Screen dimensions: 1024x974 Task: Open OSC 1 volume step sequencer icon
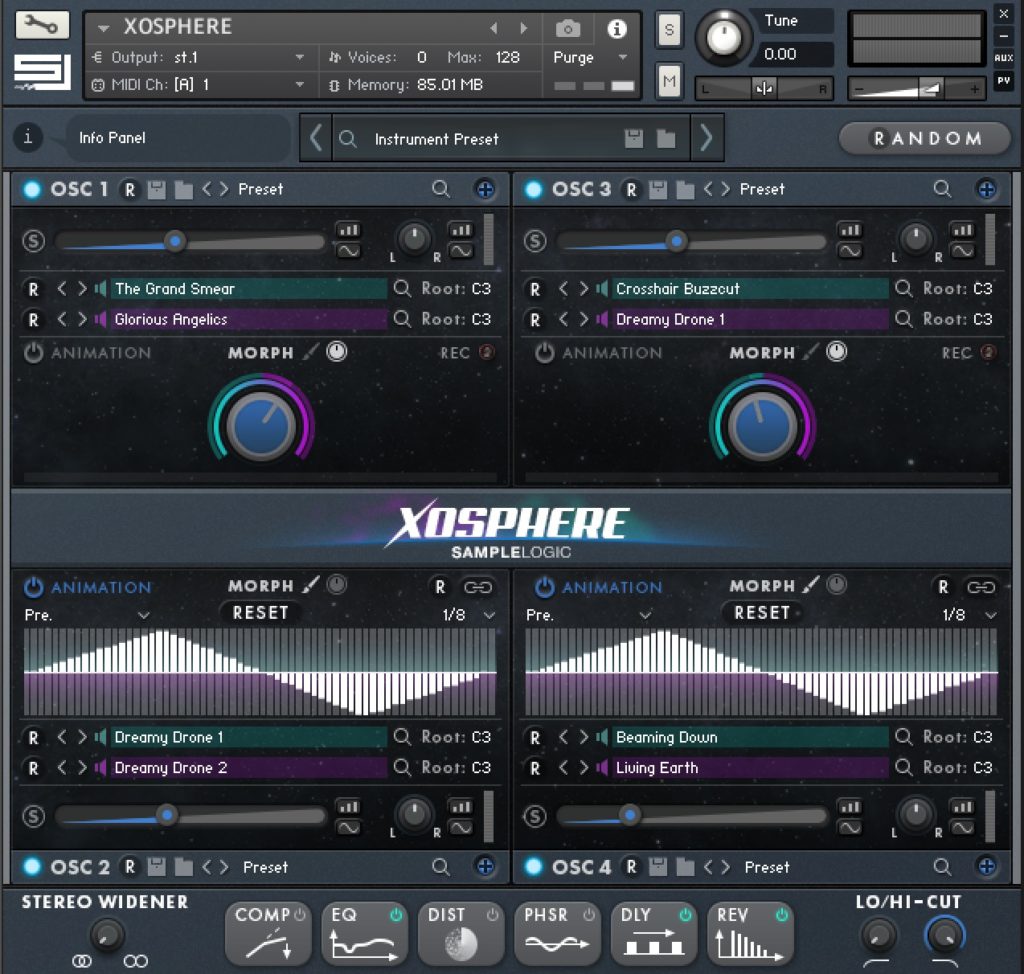(x=348, y=230)
